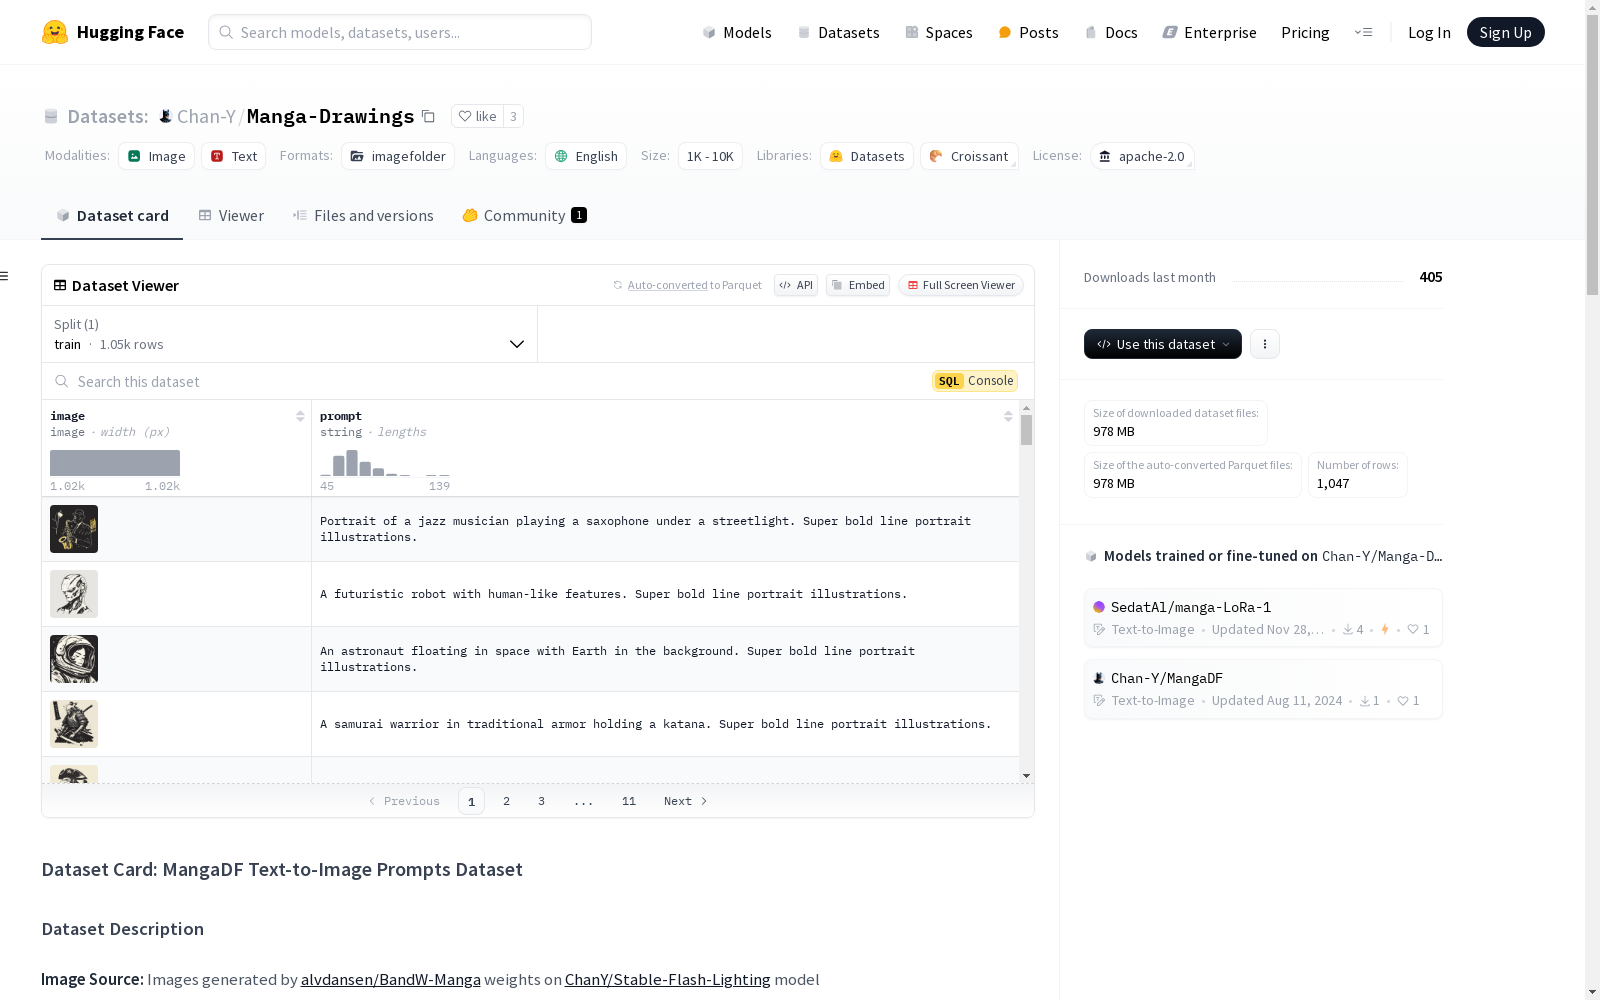Click the dataset icon beside Datasets heading
1600x1000 pixels.
51,117
